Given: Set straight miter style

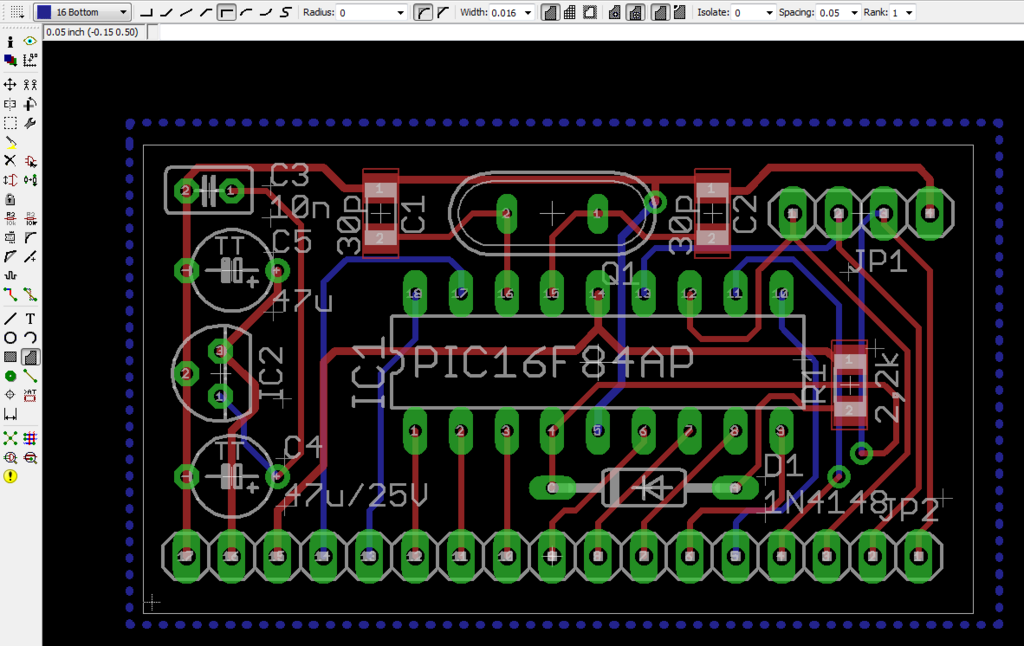Looking at the screenshot, I should pyautogui.click(x=443, y=12).
